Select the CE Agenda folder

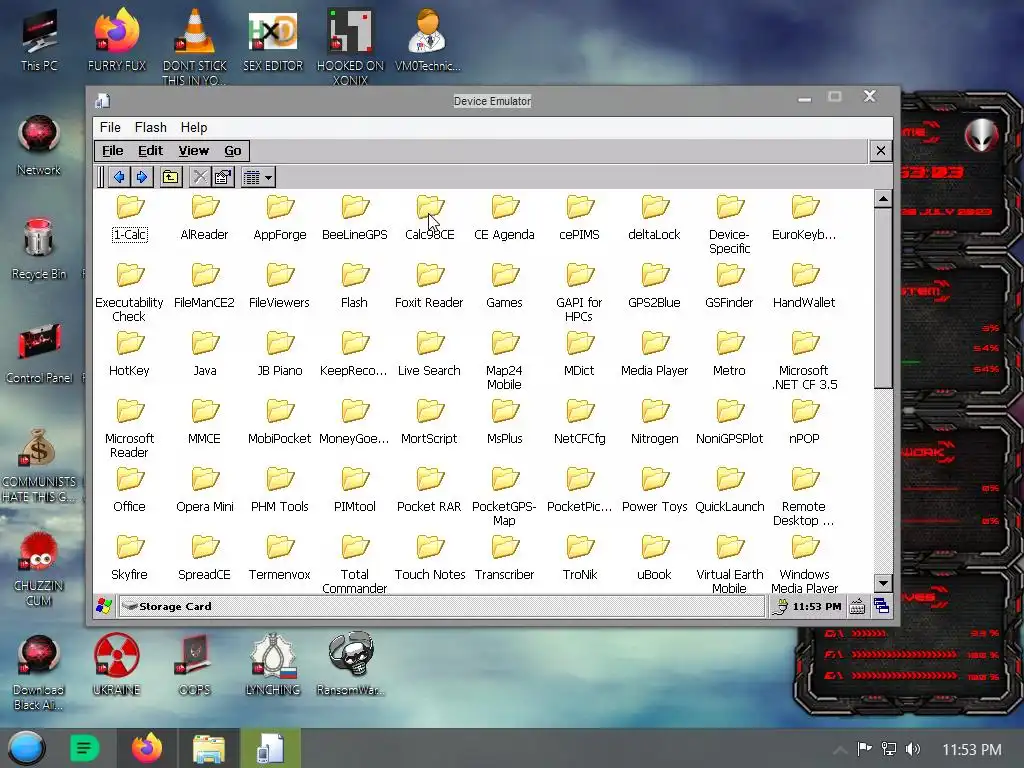coord(504,219)
